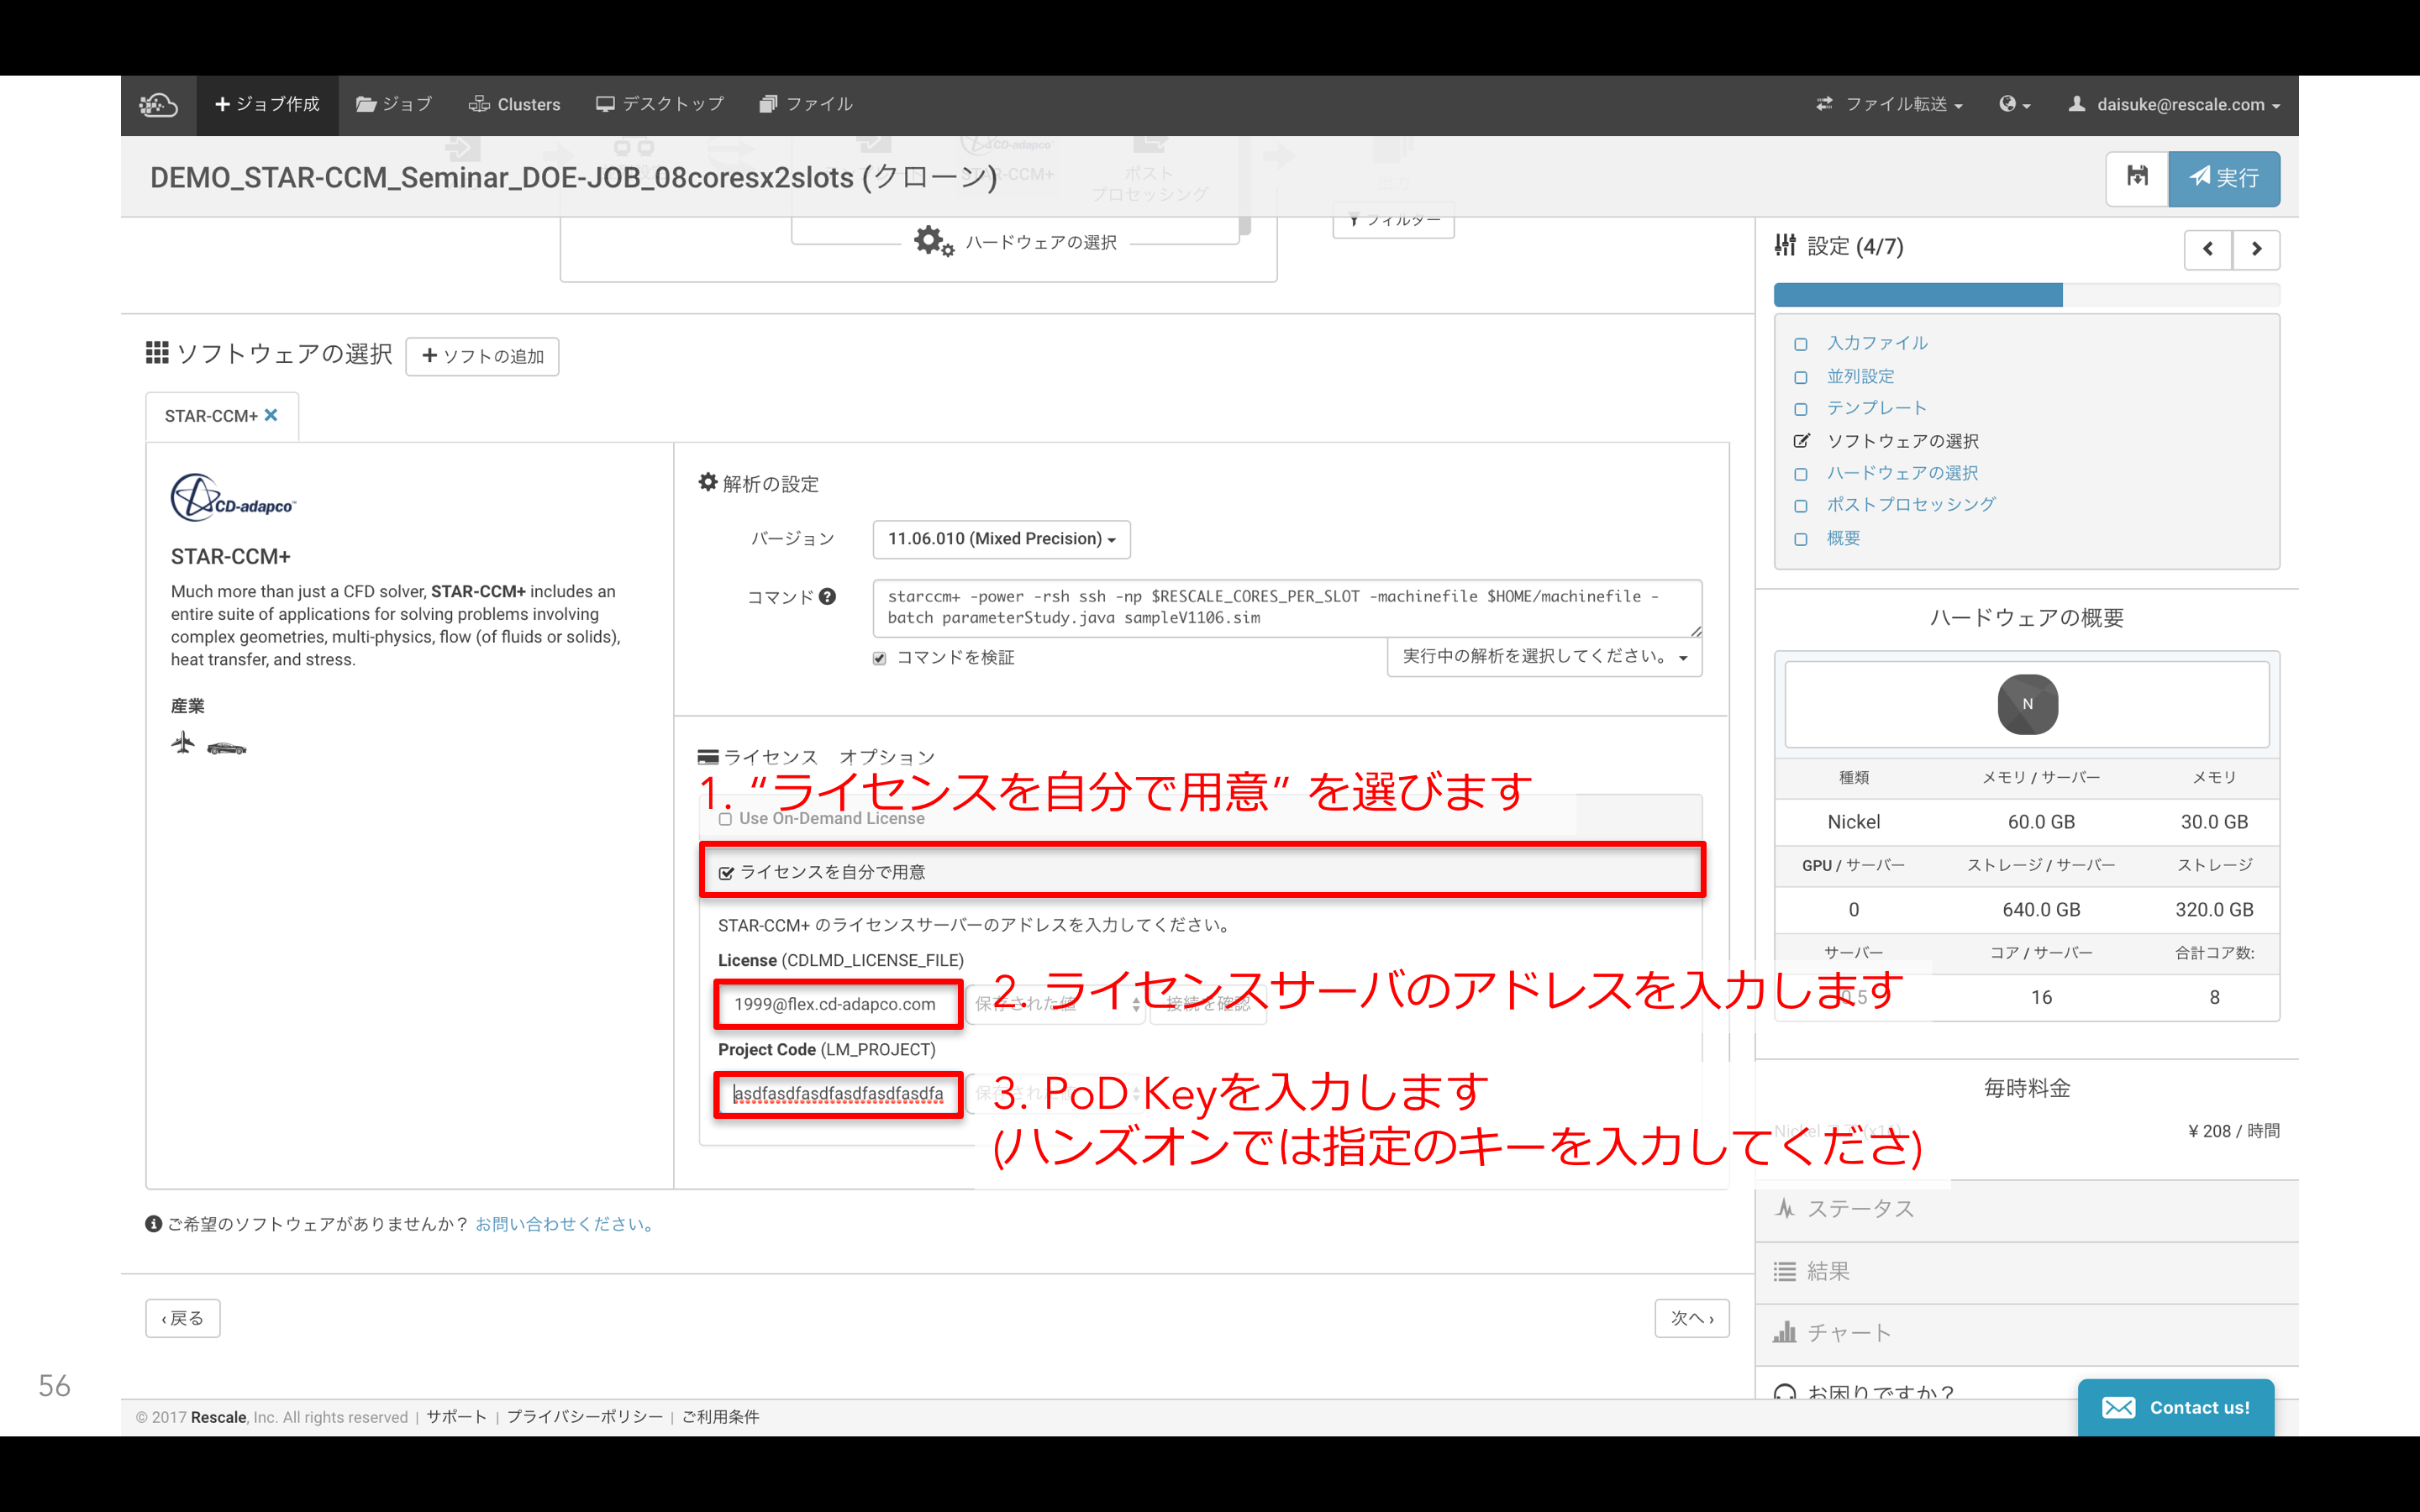Click the License server address field

tap(836, 1004)
